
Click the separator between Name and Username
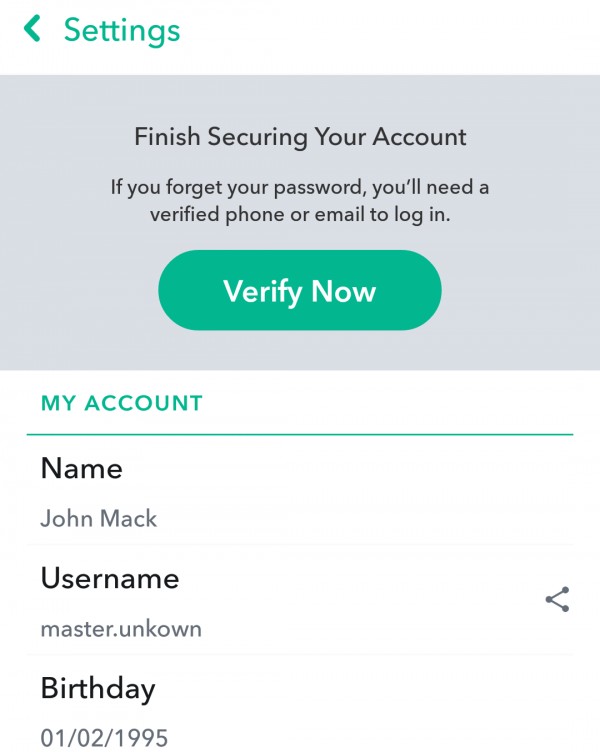300,545
